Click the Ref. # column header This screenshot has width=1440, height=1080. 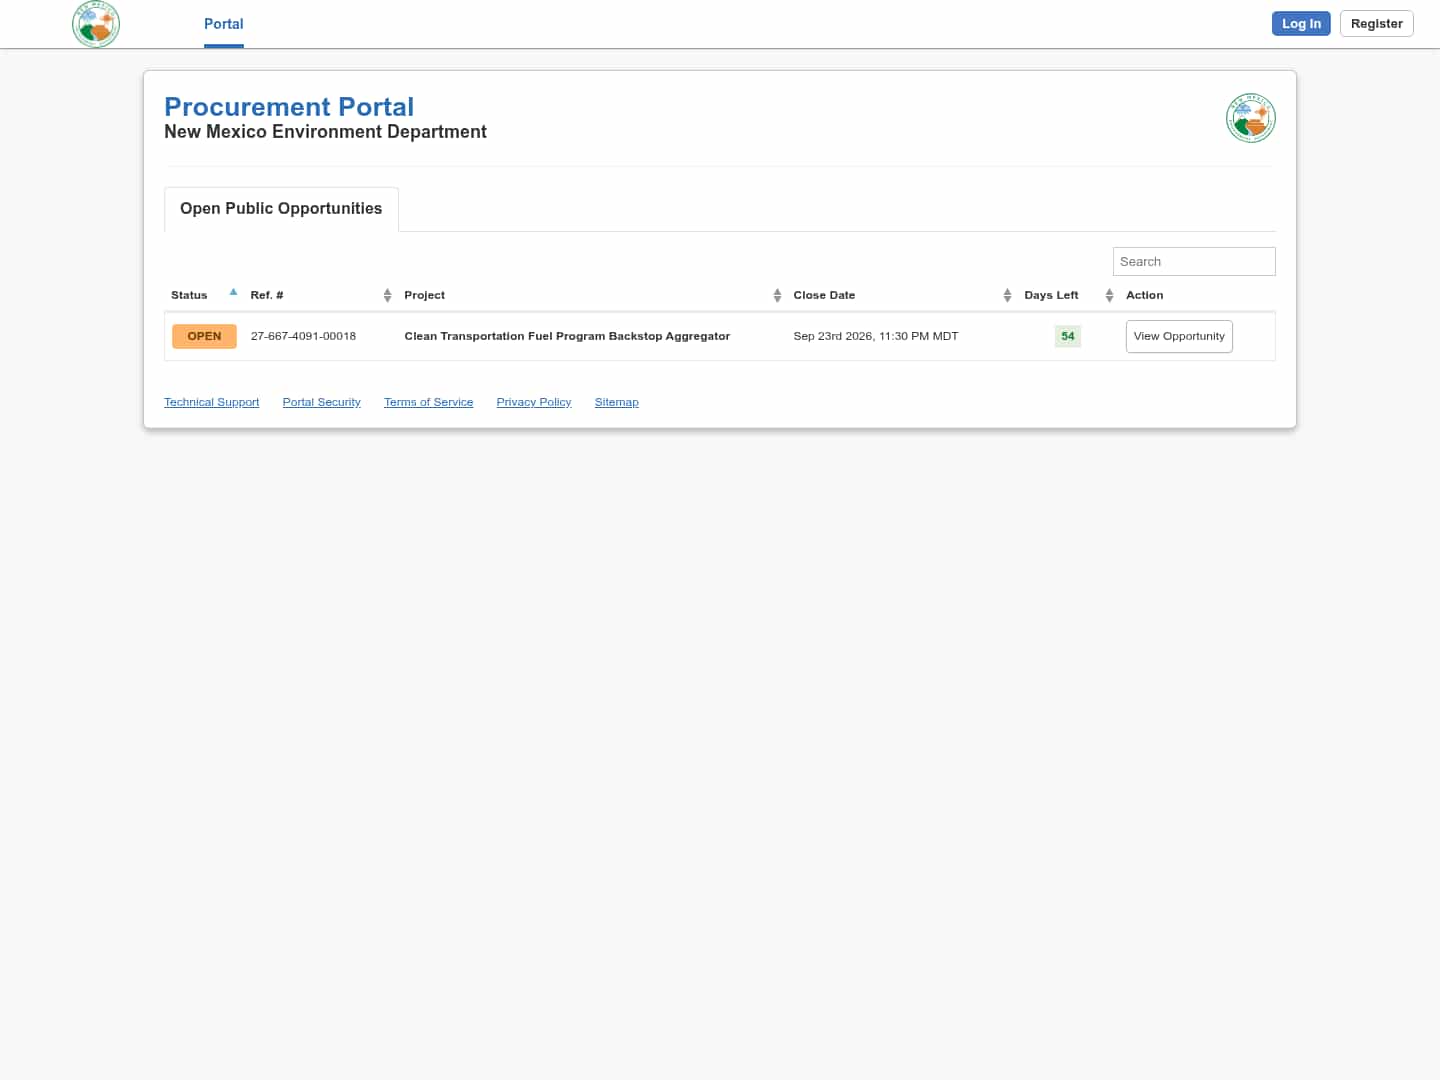[x=267, y=295]
